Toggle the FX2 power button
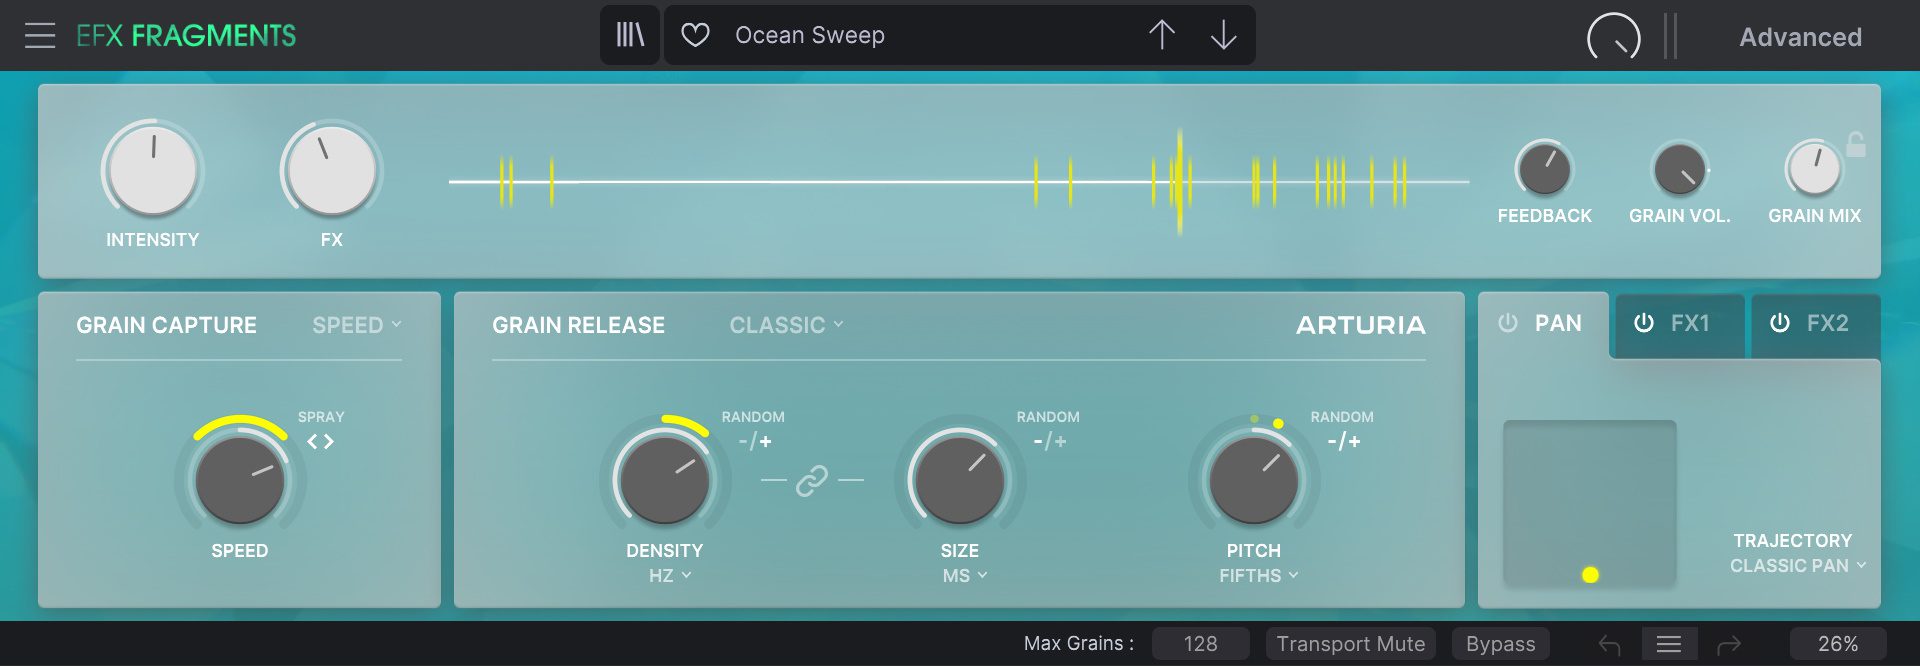The image size is (1920, 666). [x=1779, y=323]
